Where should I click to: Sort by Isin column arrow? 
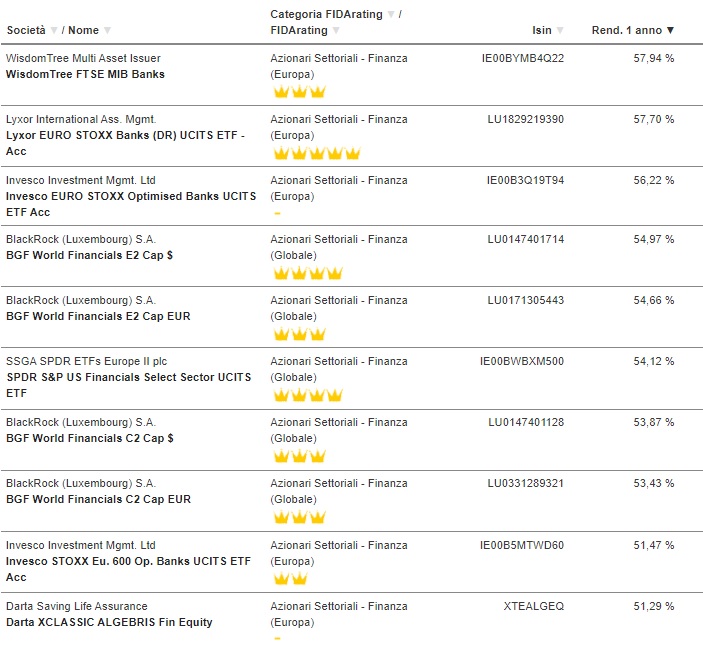point(560,30)
